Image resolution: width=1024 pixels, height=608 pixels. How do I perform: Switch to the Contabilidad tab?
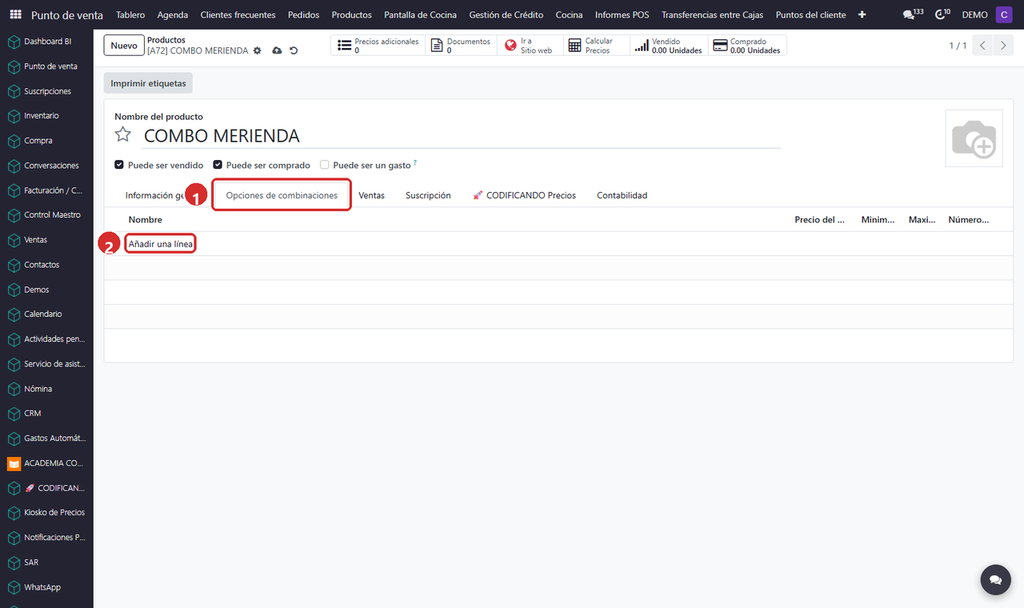click(622, 195)
